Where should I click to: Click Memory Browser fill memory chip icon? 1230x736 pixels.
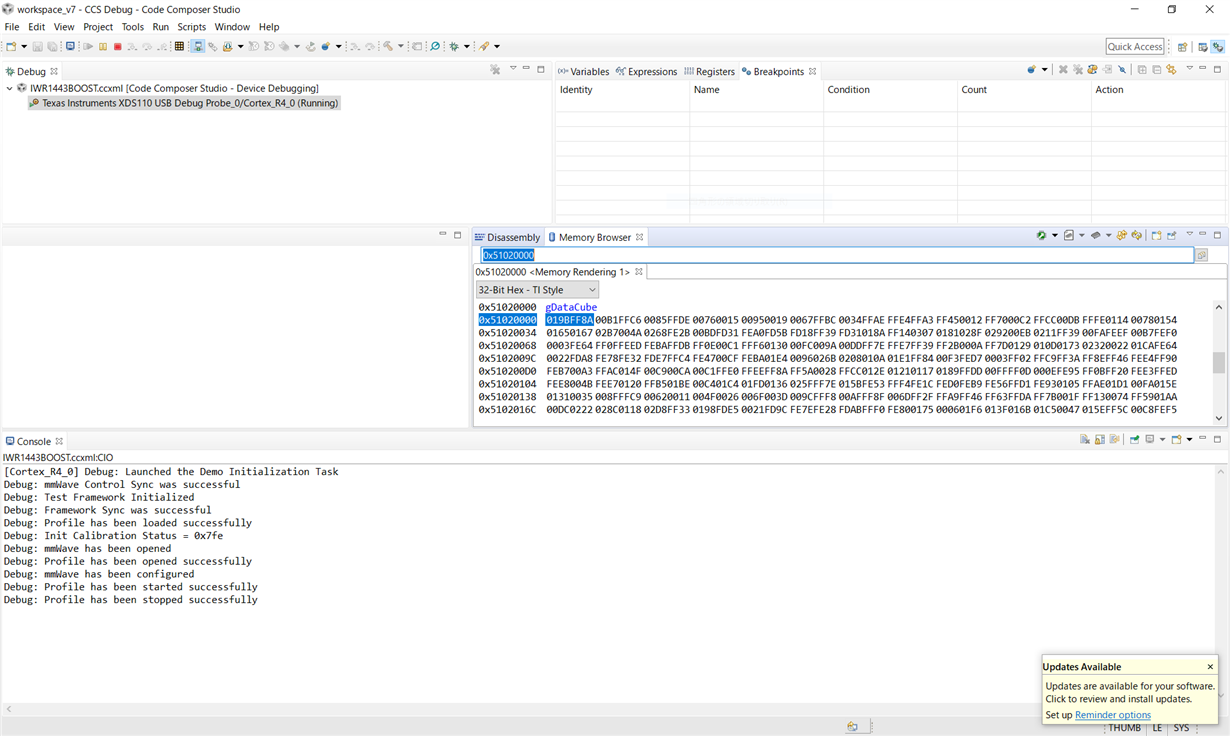(x=1096, y=235)
